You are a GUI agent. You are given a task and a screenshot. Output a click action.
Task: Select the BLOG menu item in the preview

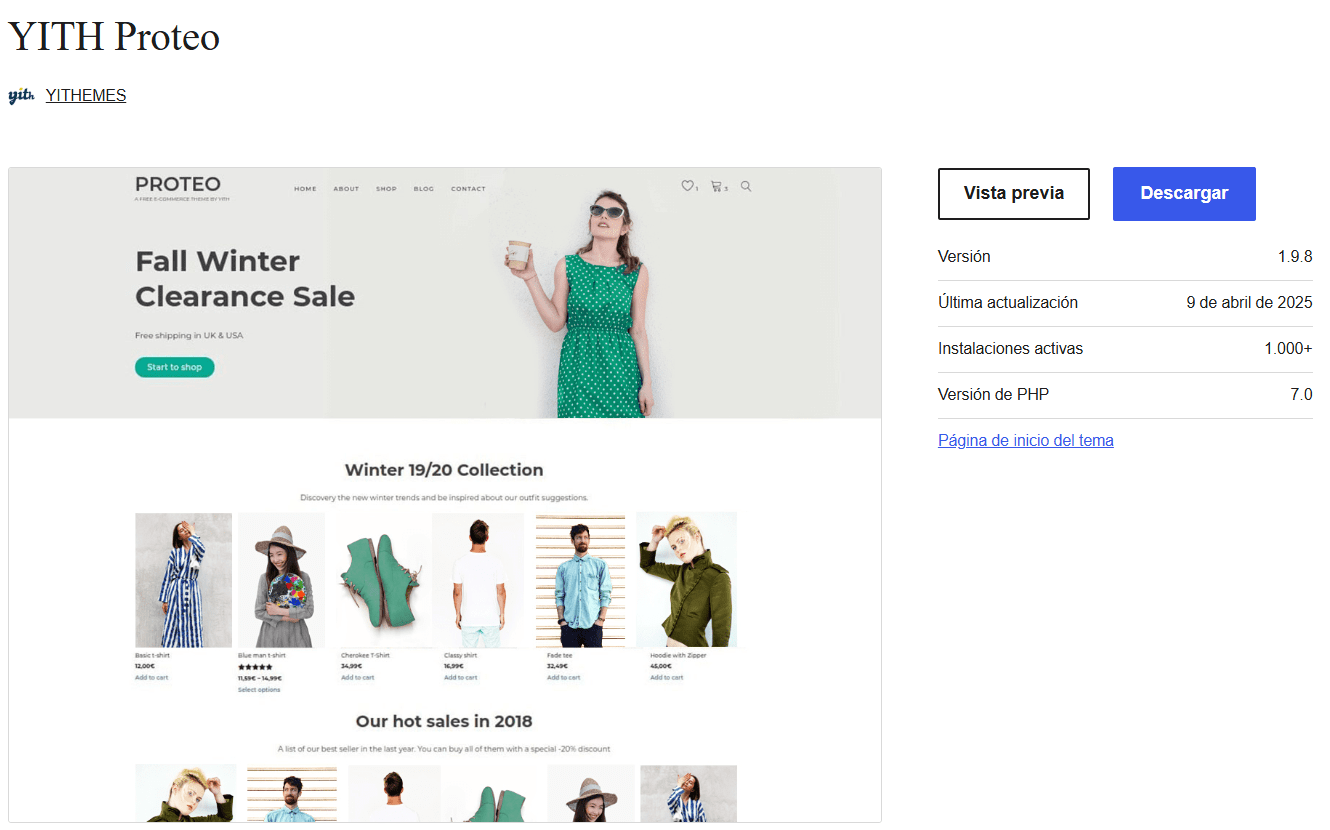424,189
